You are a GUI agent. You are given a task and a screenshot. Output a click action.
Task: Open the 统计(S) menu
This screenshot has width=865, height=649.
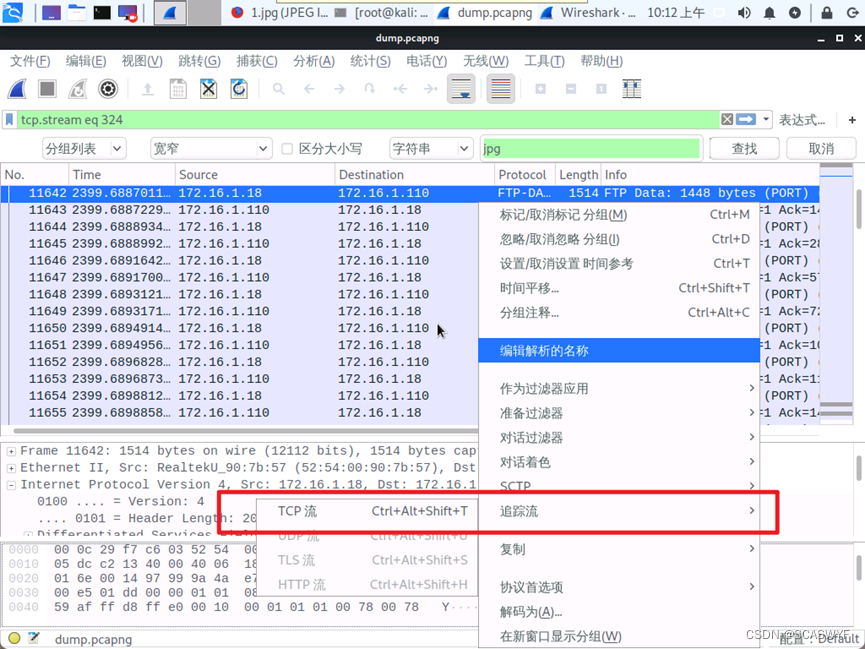tap(370, 61)
